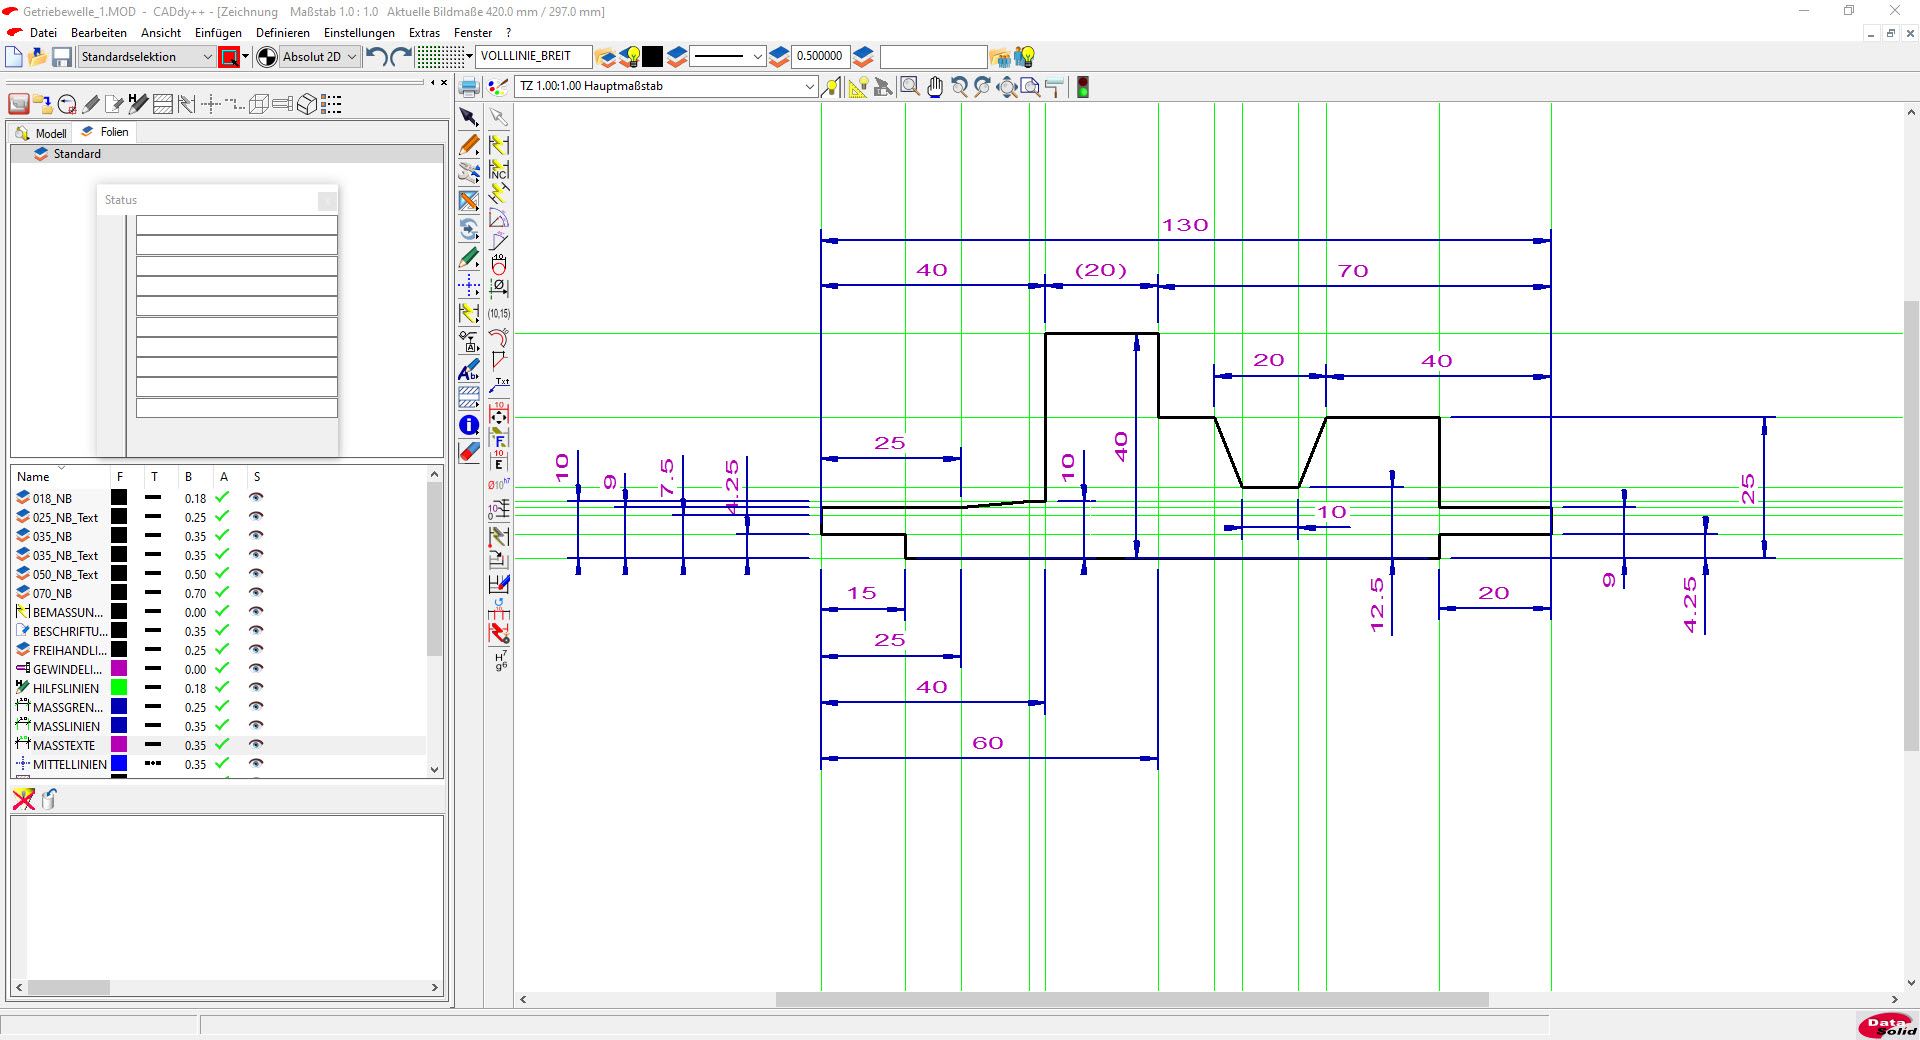Open the Bearbeiten menu

[x=99, y=33]
